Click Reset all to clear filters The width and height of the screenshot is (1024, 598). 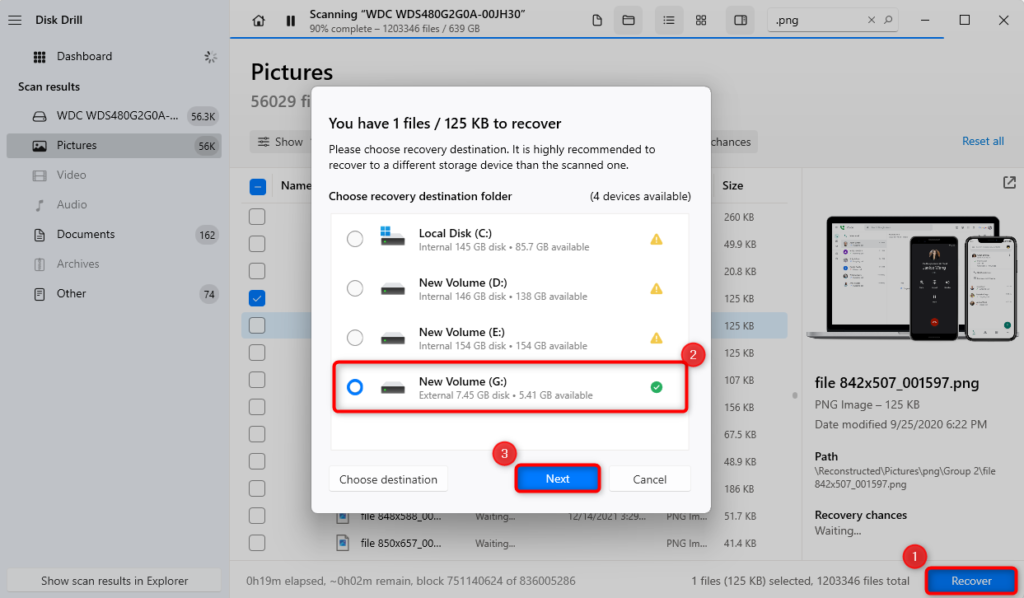click(x=982, y=141)
